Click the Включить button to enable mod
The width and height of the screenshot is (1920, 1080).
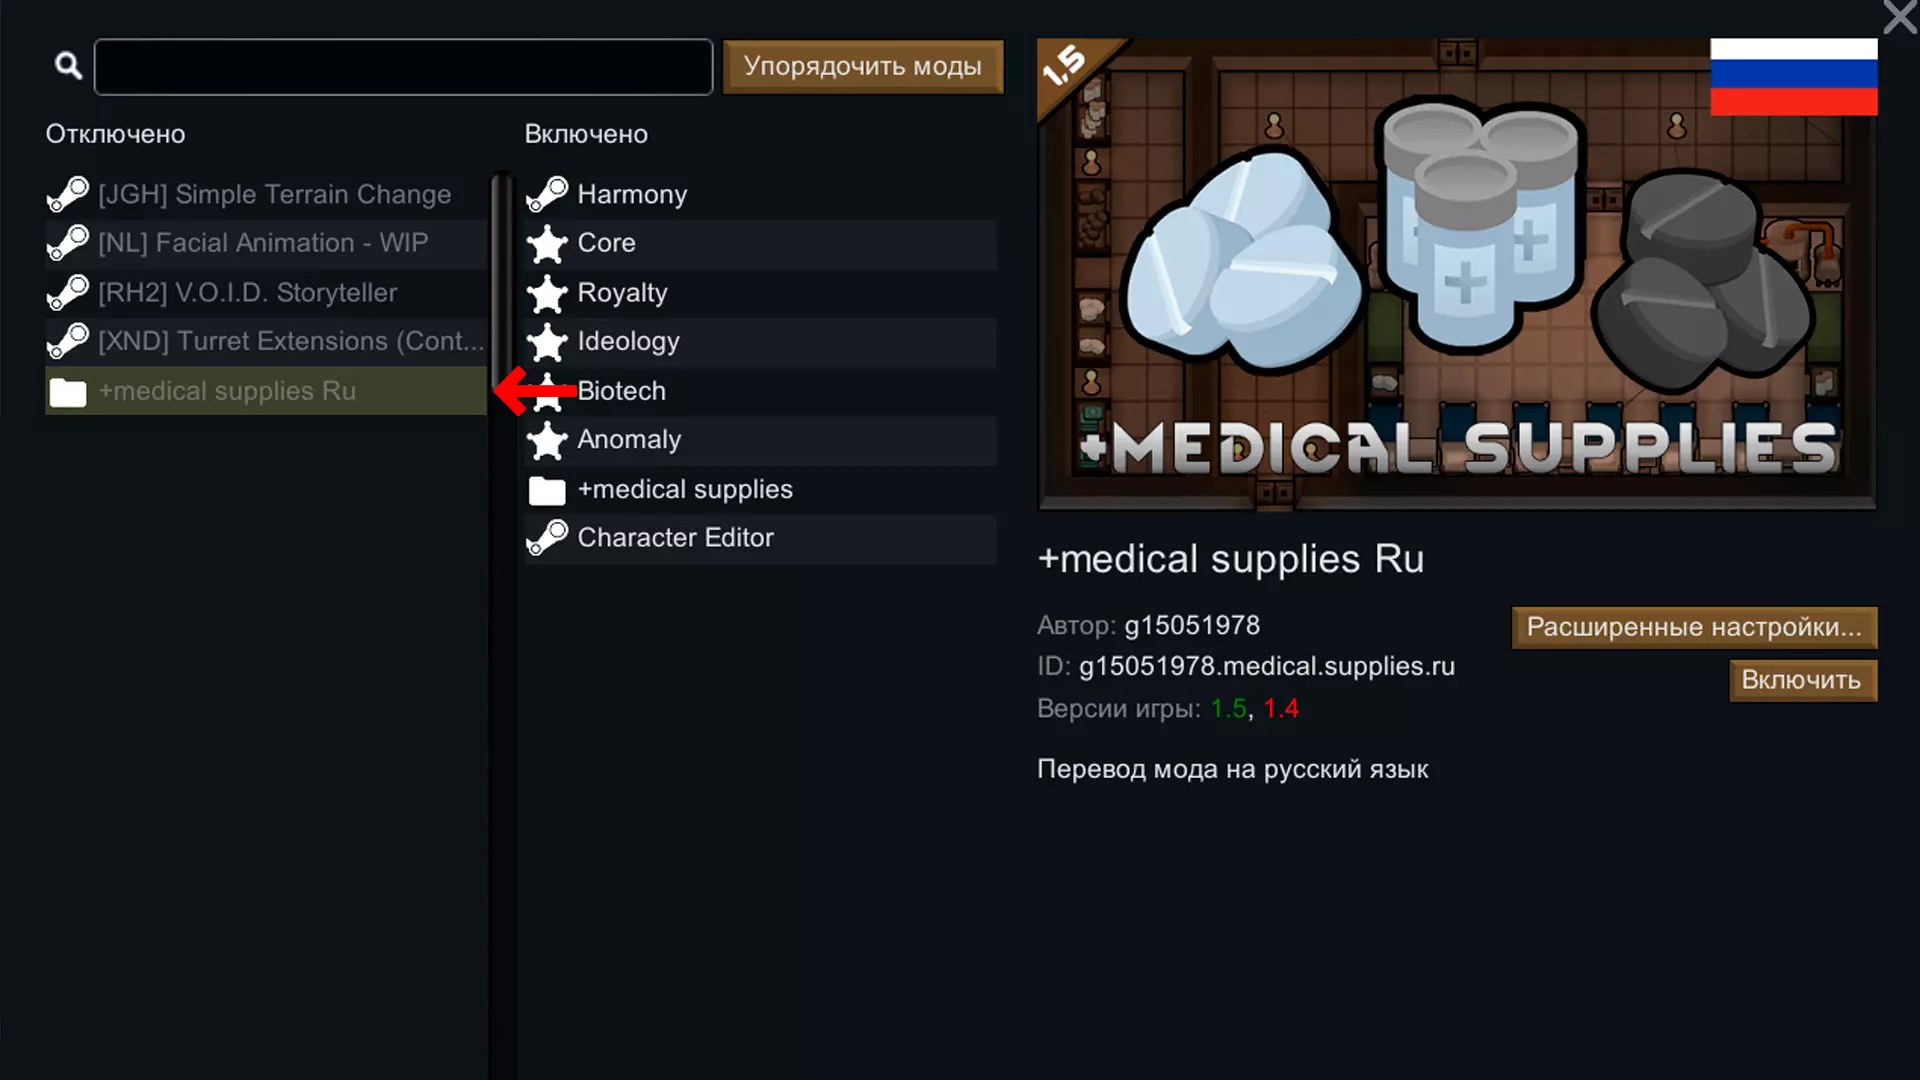pos(1802,680)
